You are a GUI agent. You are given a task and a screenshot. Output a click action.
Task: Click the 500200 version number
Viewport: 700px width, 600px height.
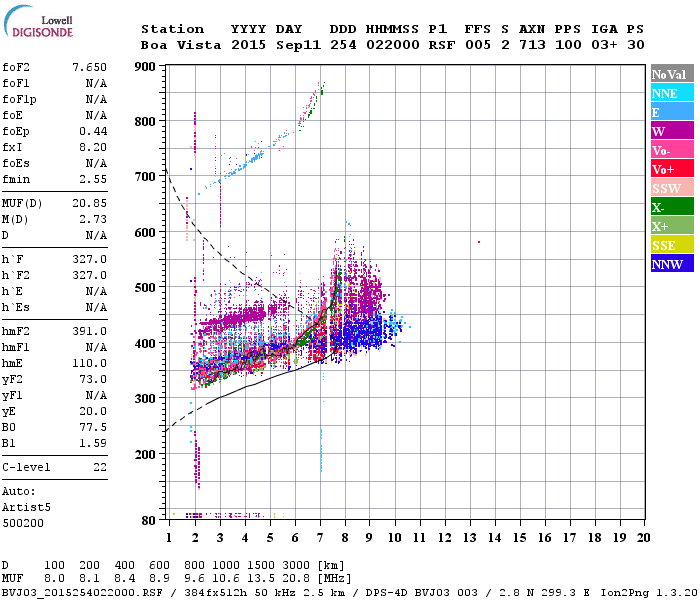tap(23, 523)
